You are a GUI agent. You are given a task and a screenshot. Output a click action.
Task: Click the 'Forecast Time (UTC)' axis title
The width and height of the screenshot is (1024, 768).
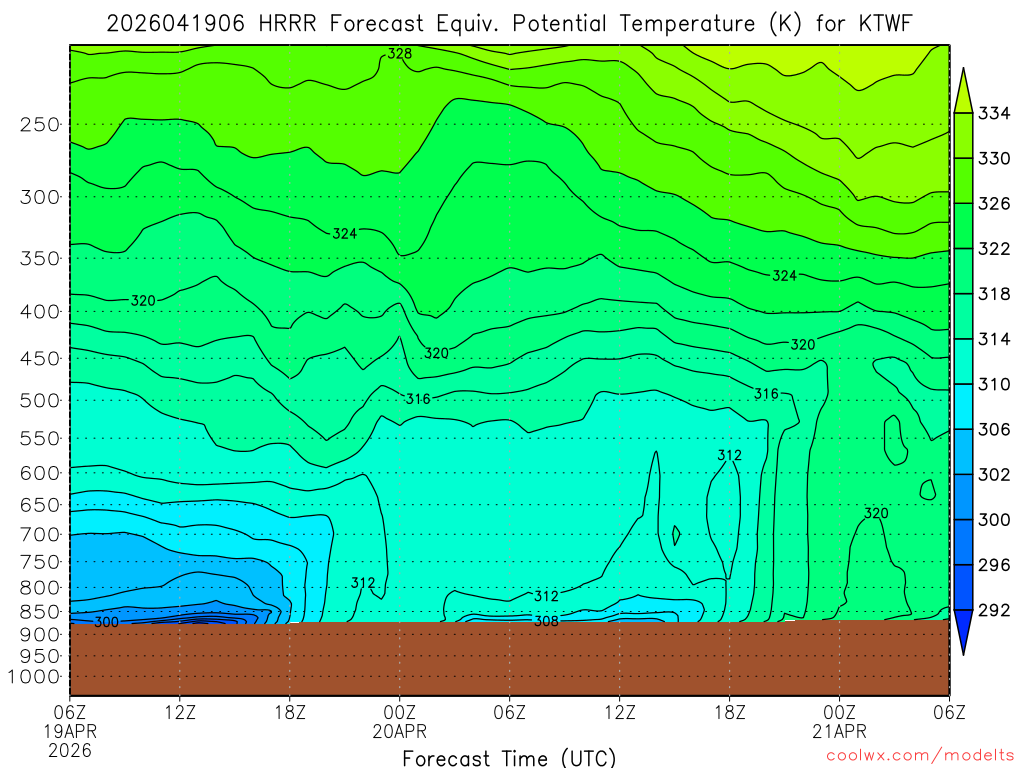coord(509,758)
